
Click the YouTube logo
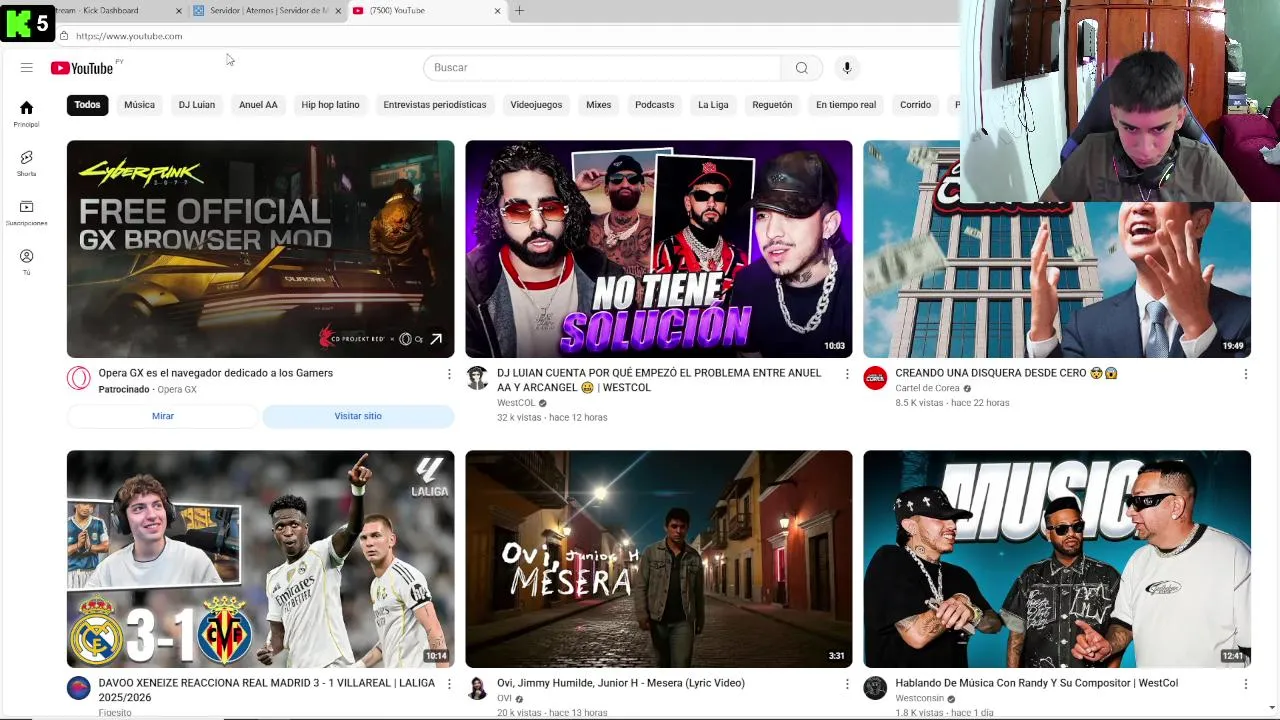82,68
